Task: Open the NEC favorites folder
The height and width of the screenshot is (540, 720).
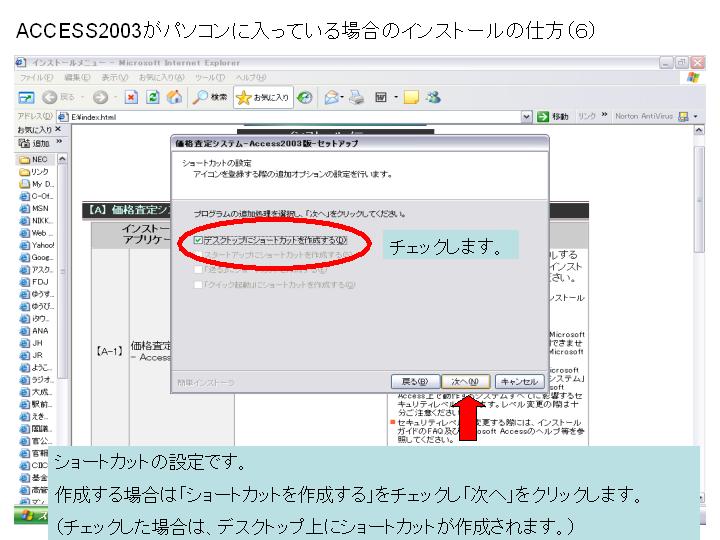Action: point(34,159)
